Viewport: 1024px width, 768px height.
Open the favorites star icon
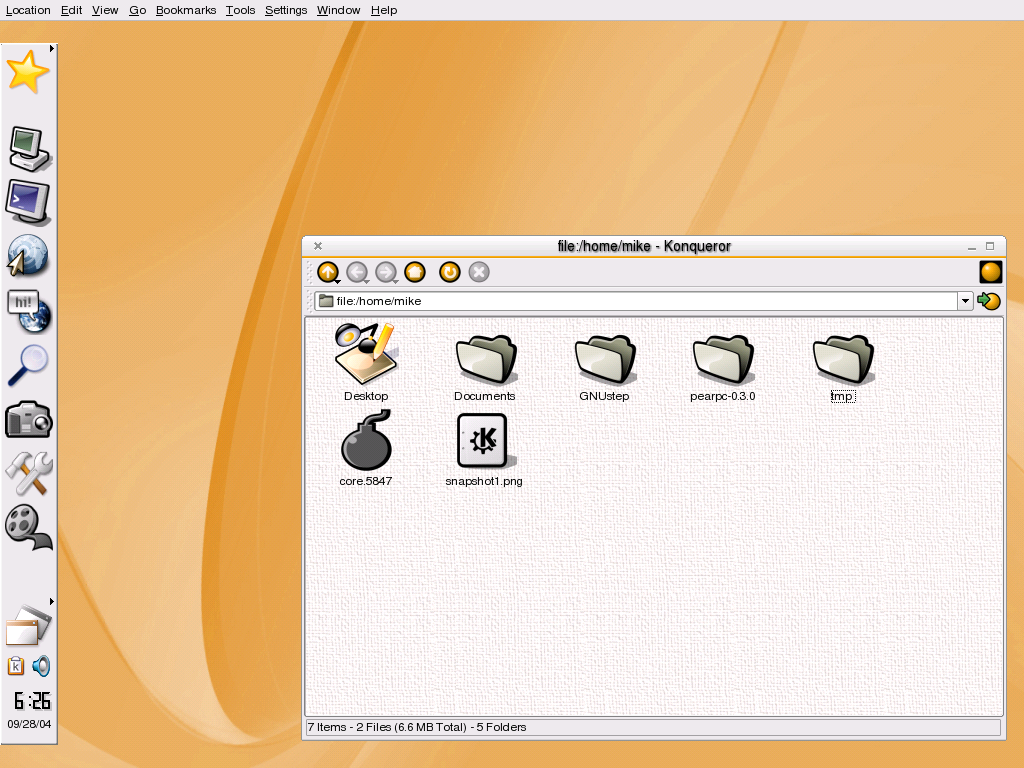[x=28, y=72]
